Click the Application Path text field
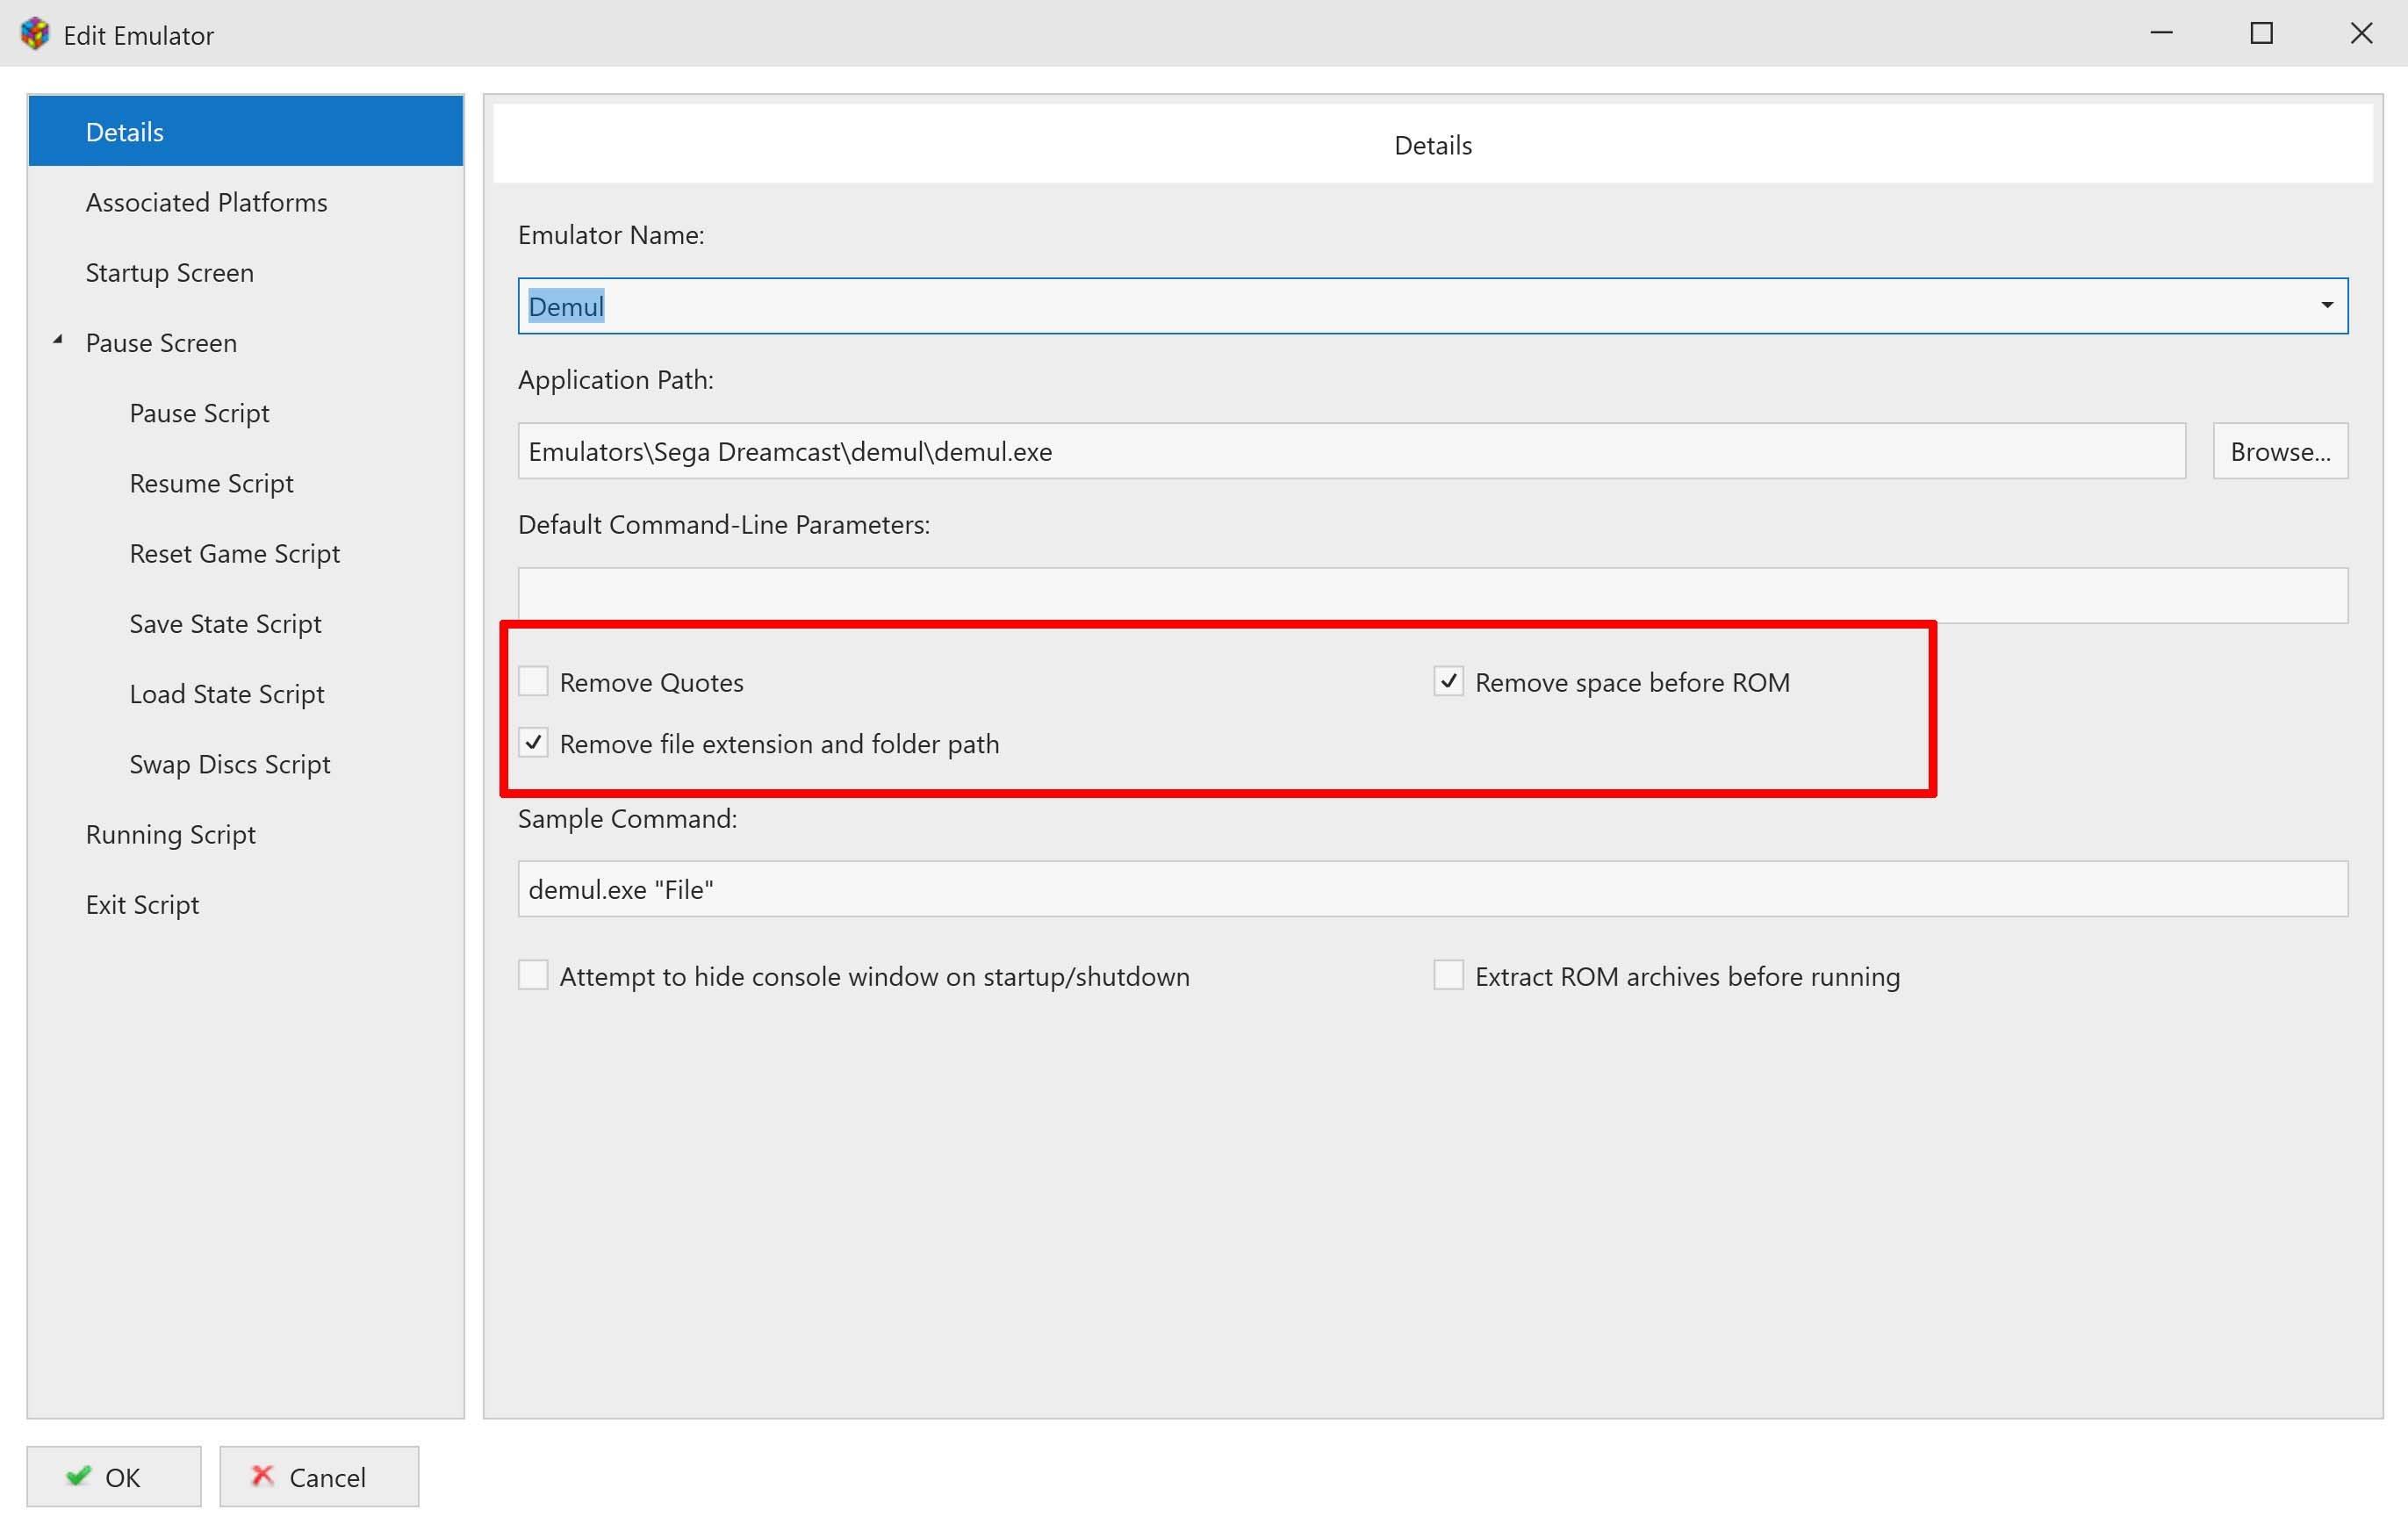 (x=1351, y=451)
